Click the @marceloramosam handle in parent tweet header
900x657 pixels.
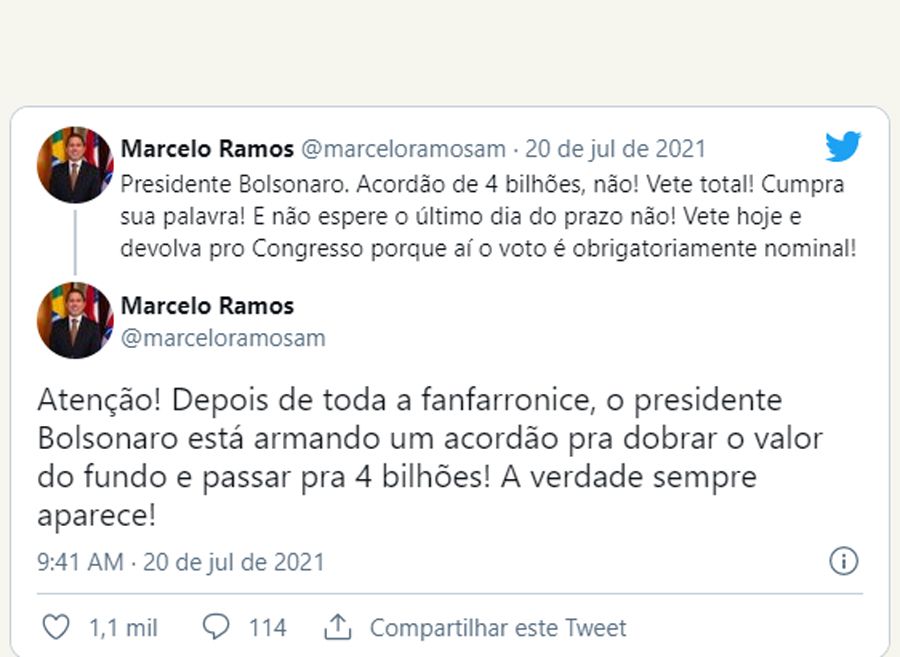coord(403,149)
